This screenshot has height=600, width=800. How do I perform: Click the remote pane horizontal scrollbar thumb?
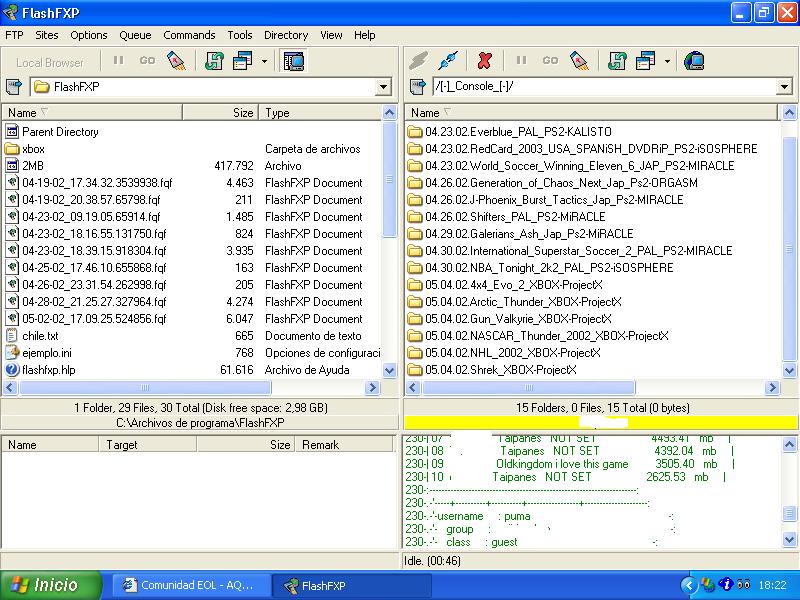528,387
